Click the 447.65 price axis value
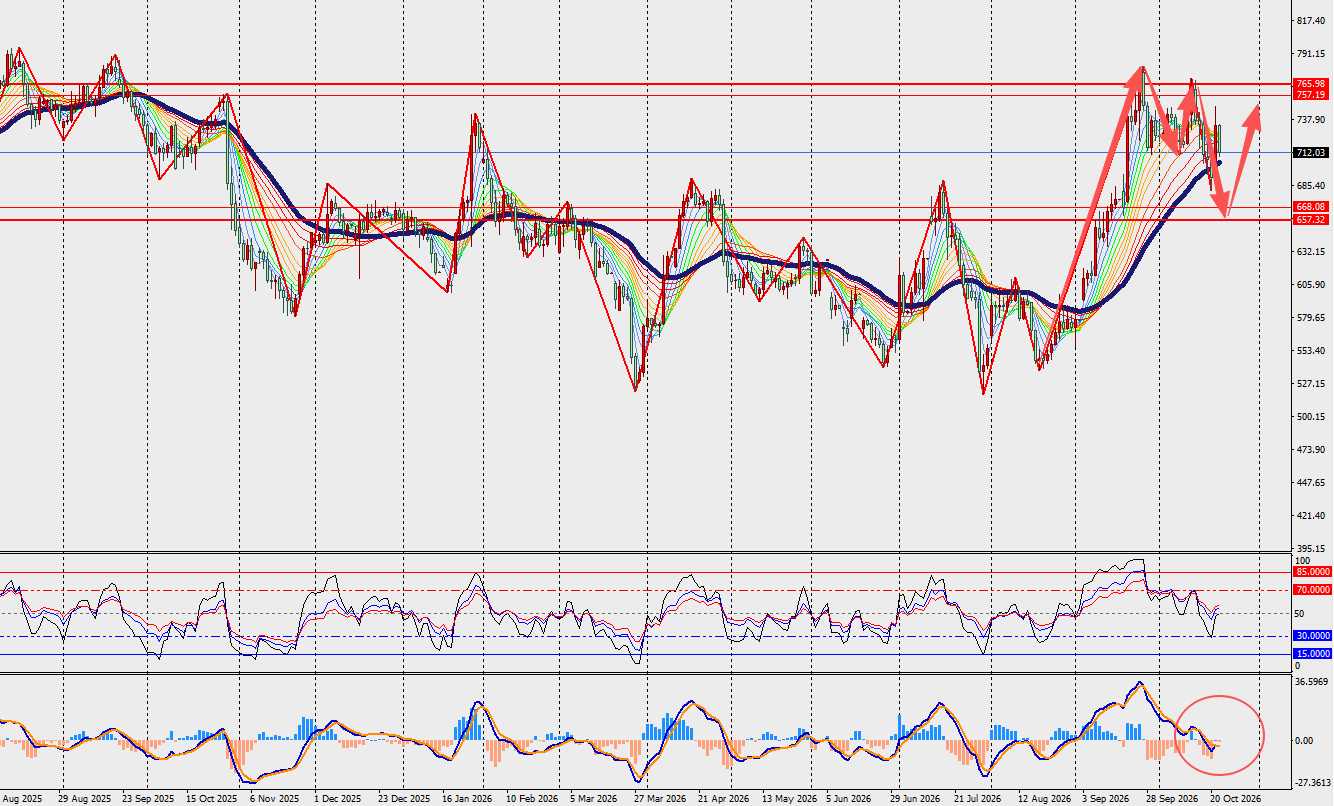 tap(1310, 483)
